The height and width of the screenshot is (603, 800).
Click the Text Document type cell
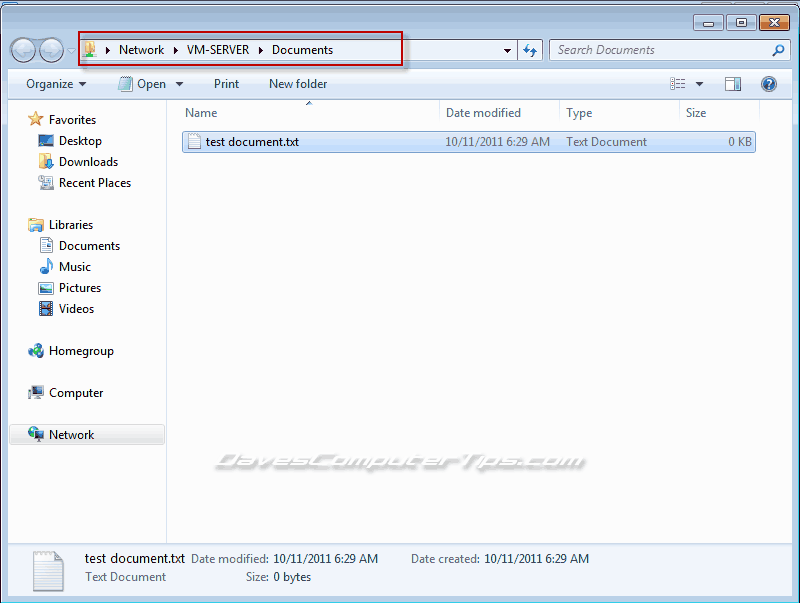click(x=606, y=142)
